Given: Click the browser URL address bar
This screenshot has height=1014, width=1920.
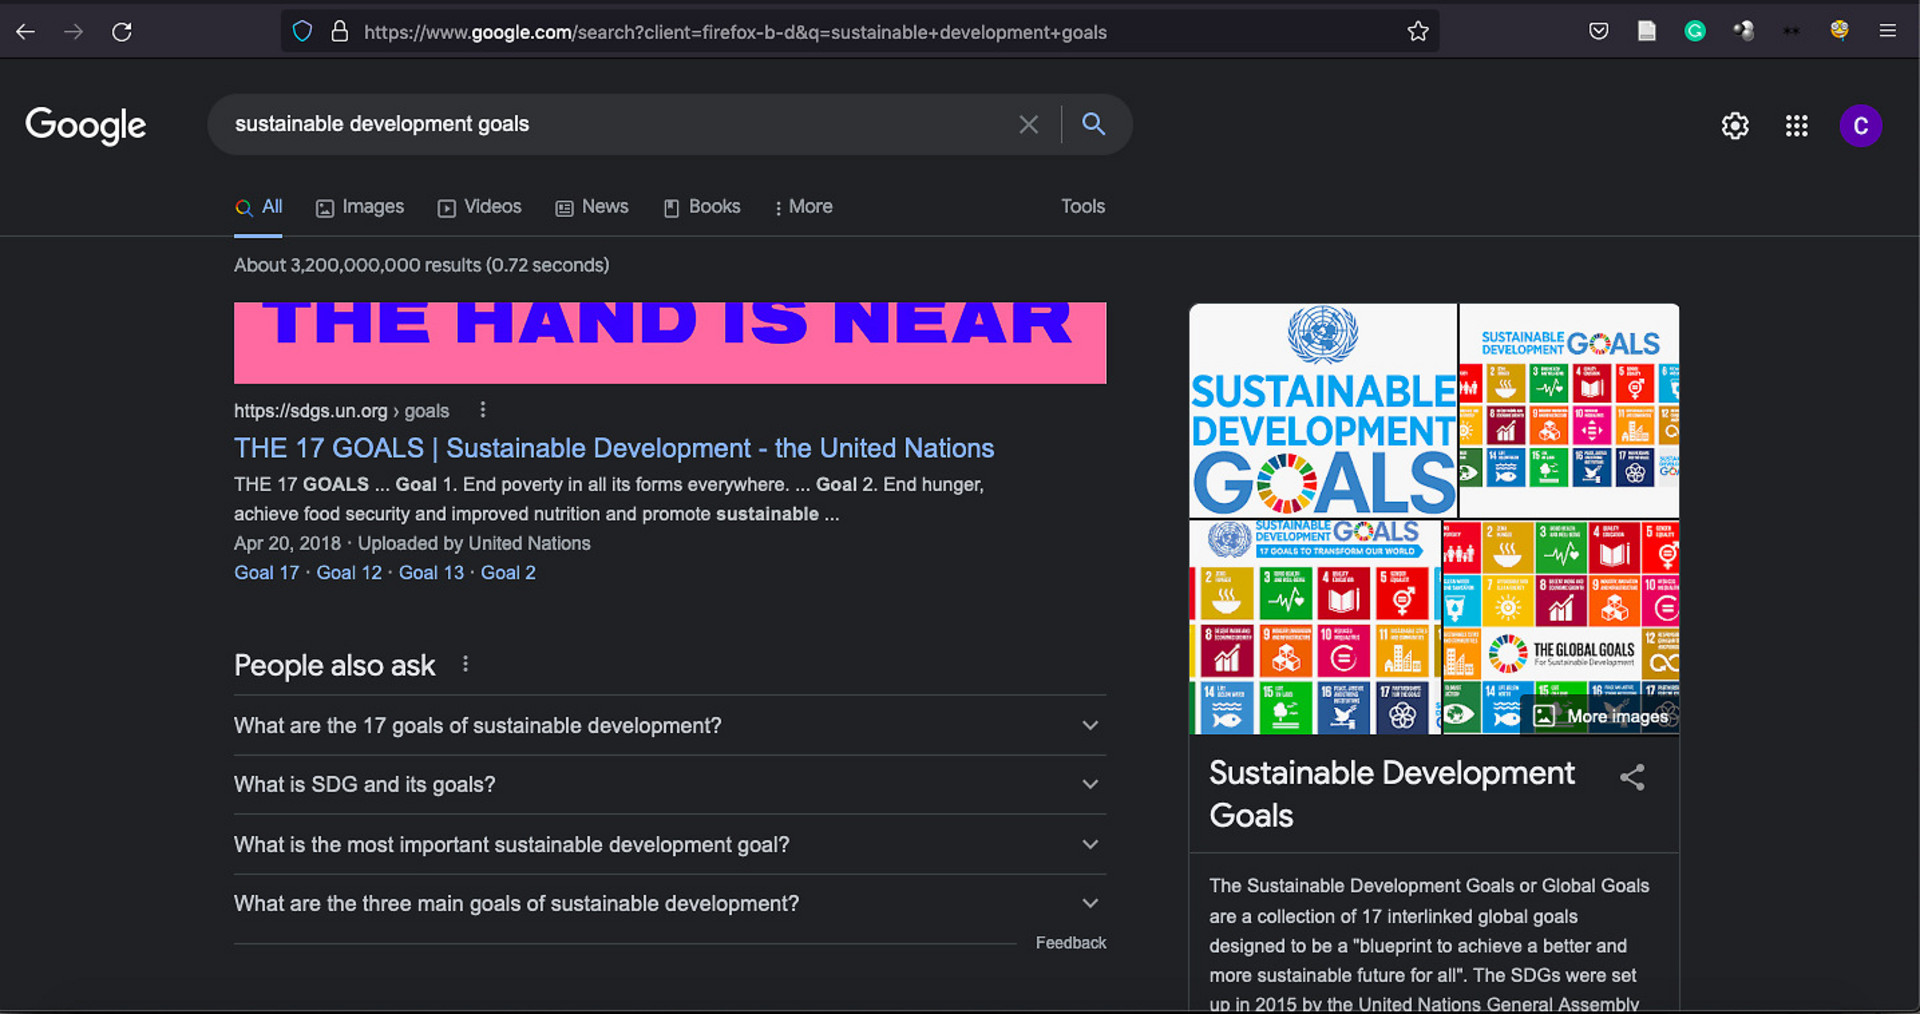Looking at the screenshot, I should (x=860, y=32).
